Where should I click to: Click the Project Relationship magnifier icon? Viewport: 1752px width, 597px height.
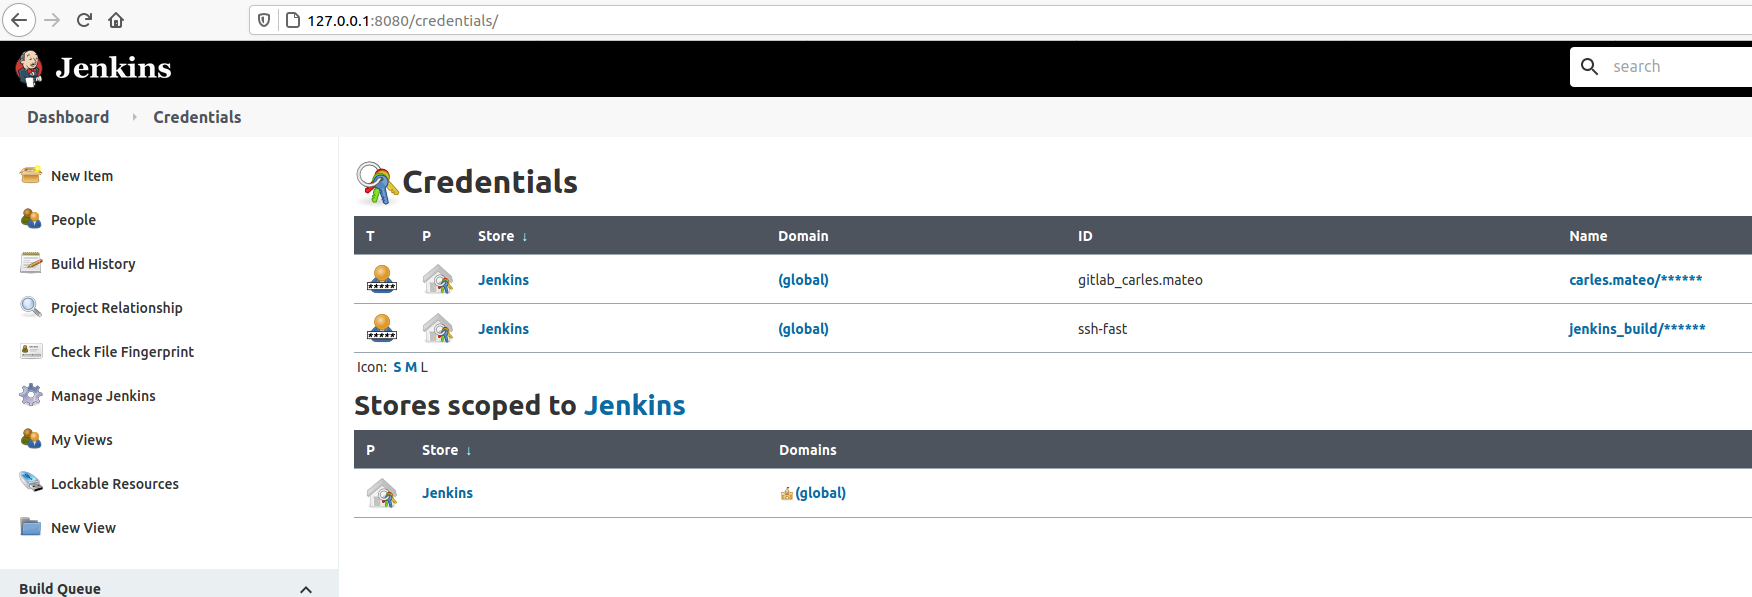[x=31, y=307]
